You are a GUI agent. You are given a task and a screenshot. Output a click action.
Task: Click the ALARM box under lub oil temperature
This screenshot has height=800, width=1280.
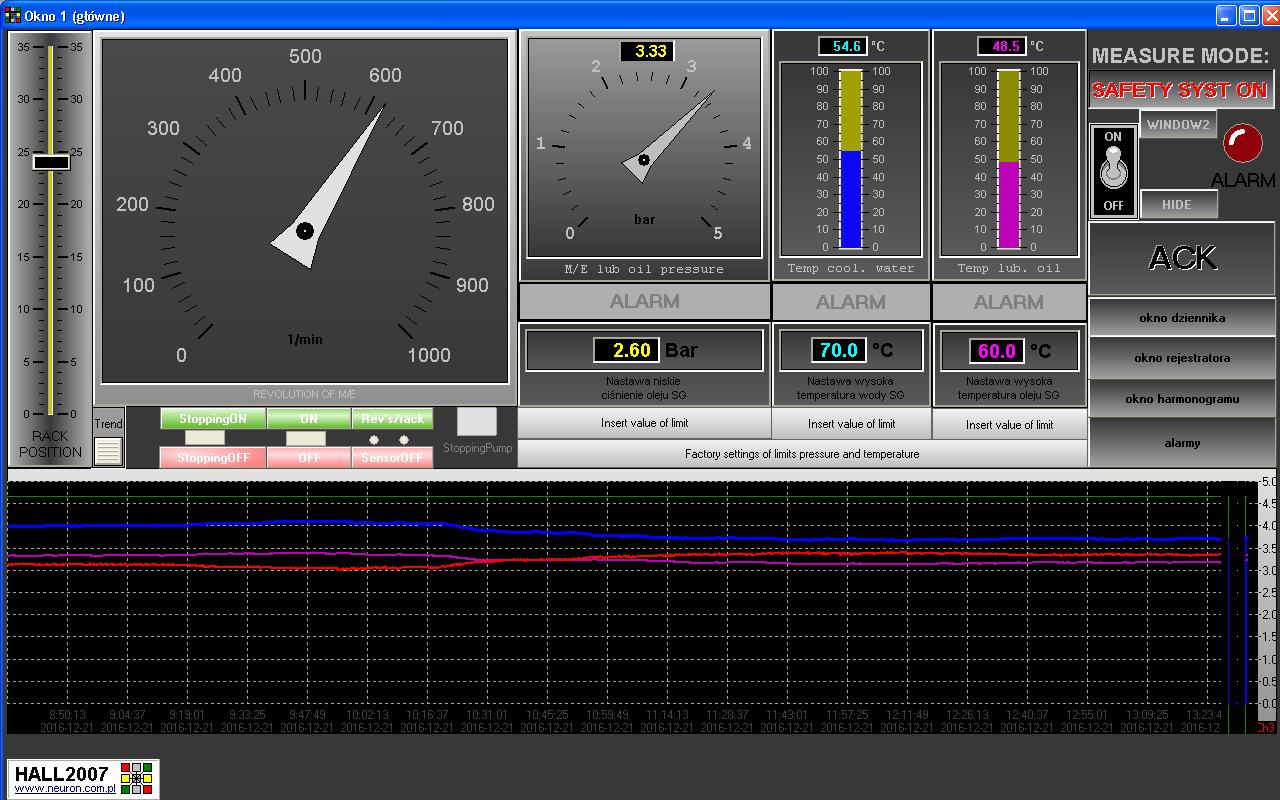(x=1009, y=302)
